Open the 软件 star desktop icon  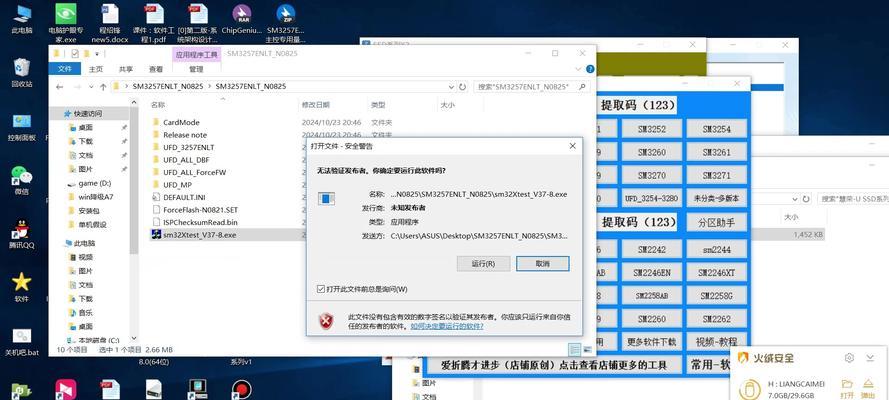[22, 287]
